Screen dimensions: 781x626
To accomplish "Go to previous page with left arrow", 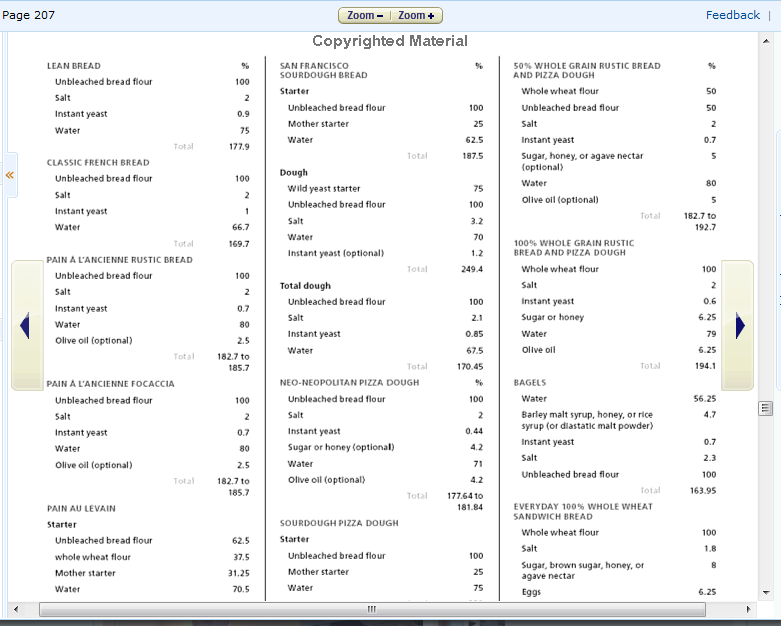I will (x=26, y=326).
